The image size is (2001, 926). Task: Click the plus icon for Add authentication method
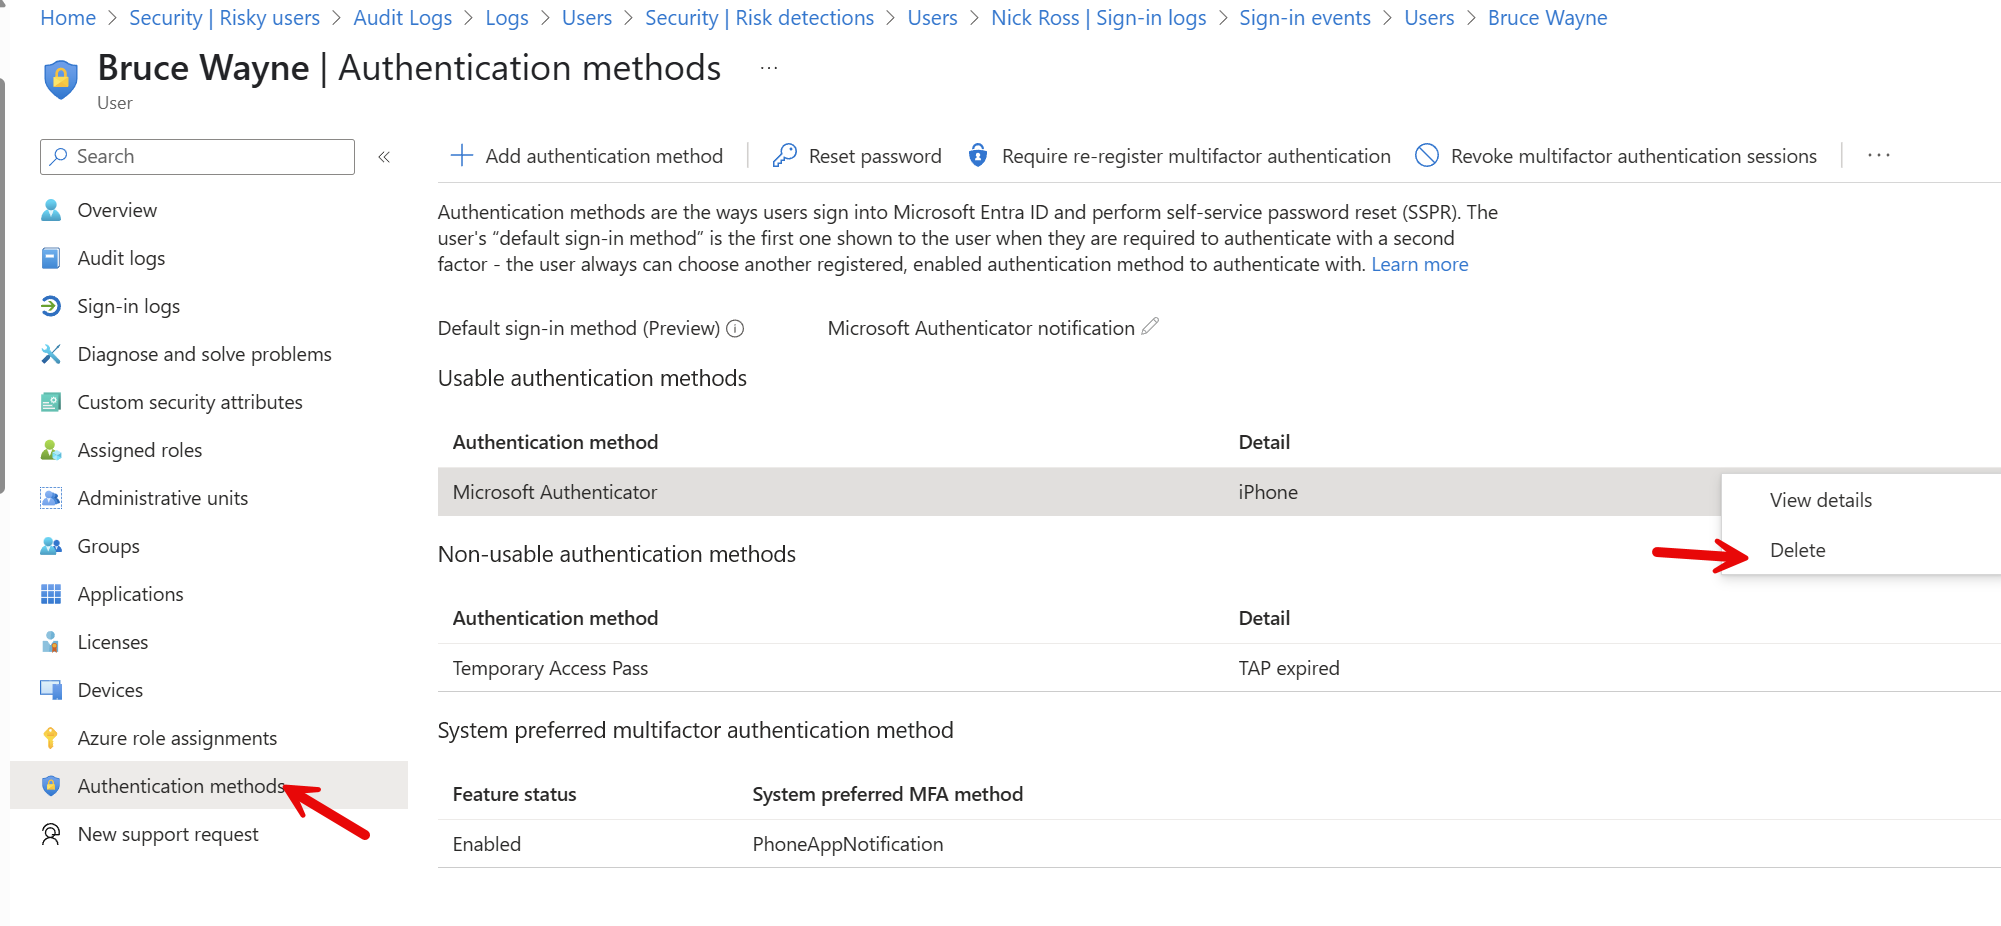click(x=461, y=155)
